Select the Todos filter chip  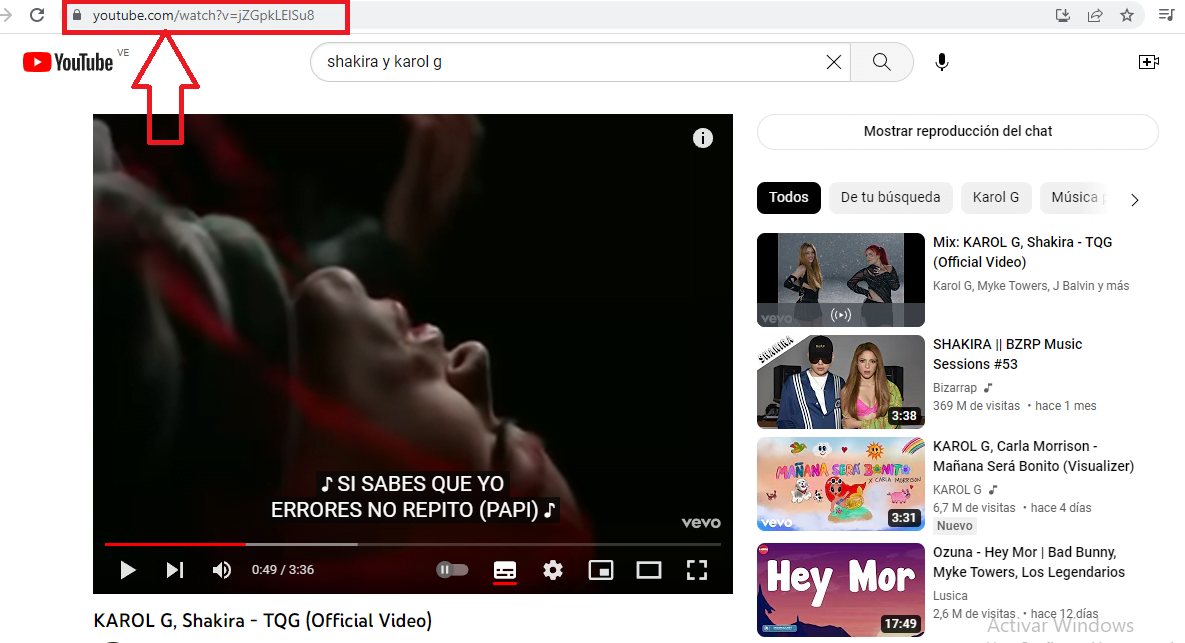[788, 198]
